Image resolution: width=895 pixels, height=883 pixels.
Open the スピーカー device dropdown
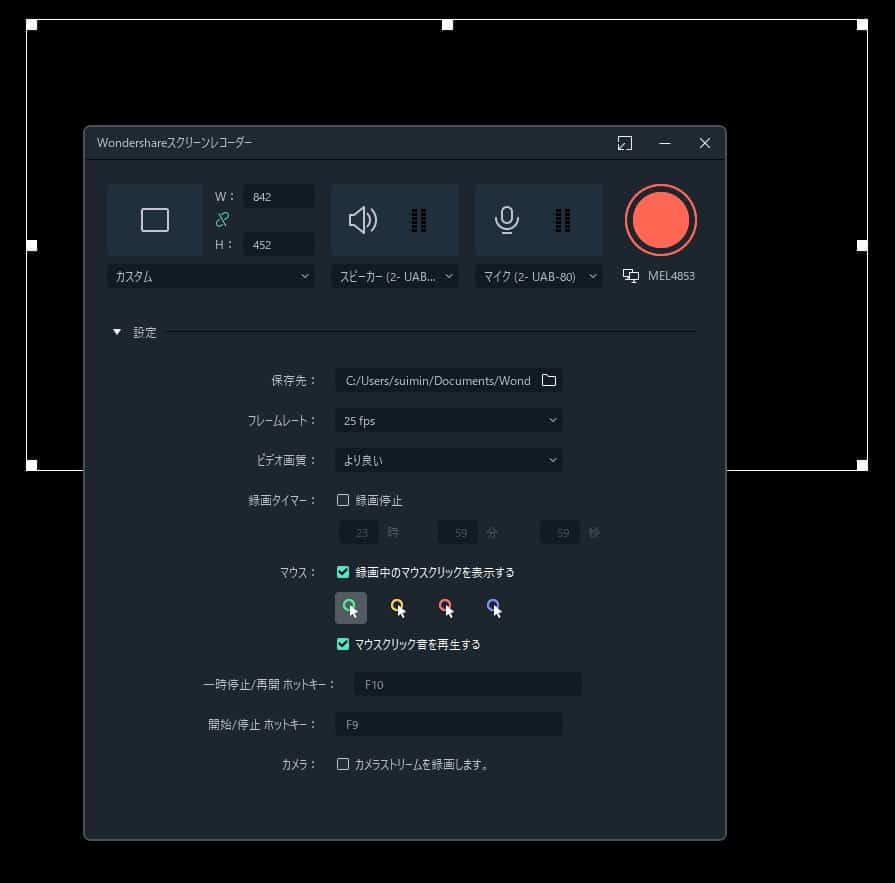(x=394, y=276)
